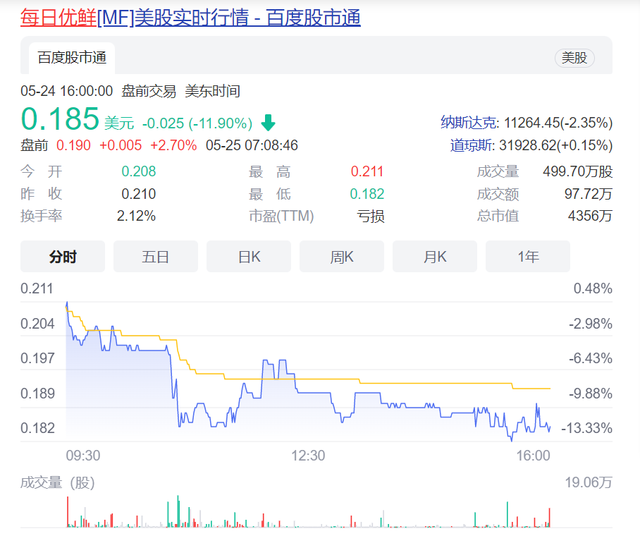Click the 0.182 left axis label on chart

pyautogui.click(x=37, y=428)
